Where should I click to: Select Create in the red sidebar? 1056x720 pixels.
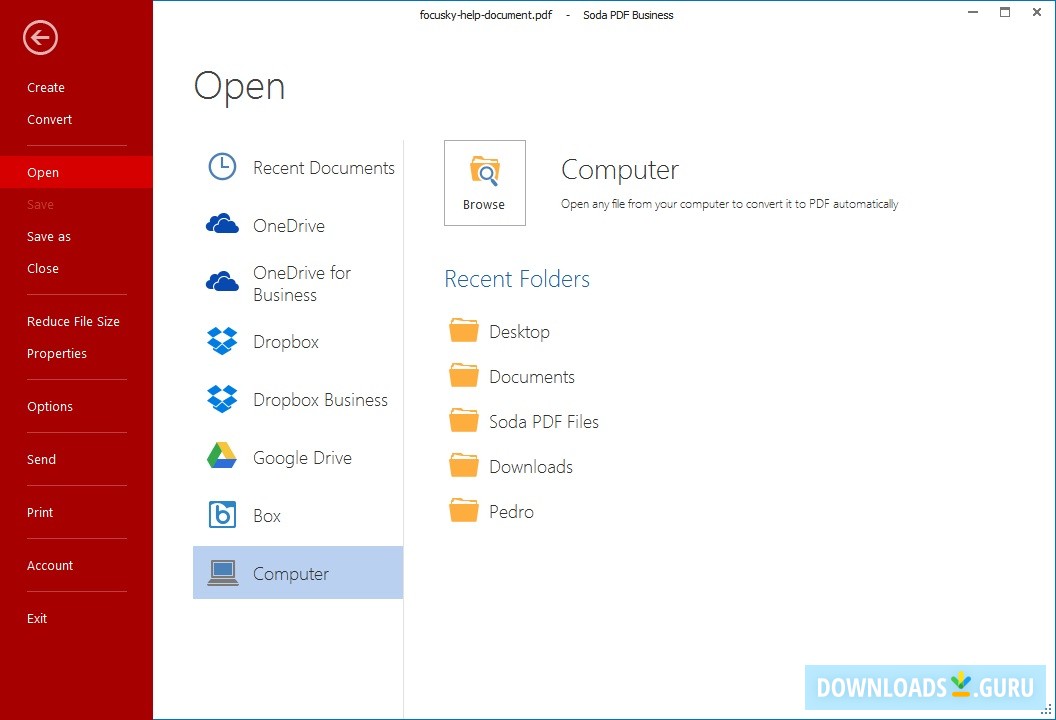click(46, 88)
